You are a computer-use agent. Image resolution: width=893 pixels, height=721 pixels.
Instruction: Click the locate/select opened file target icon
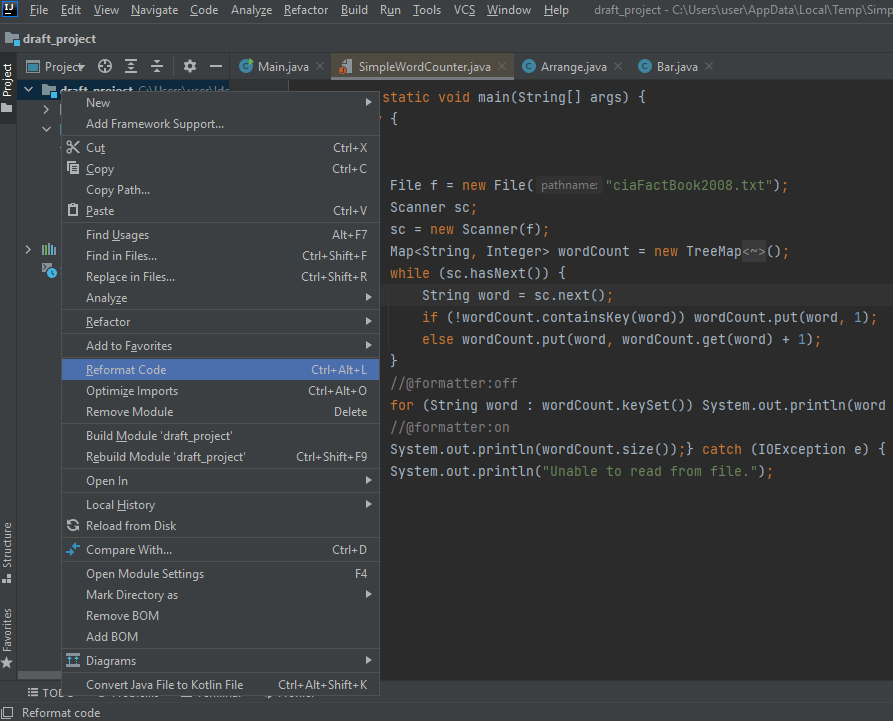pos(105,66)
